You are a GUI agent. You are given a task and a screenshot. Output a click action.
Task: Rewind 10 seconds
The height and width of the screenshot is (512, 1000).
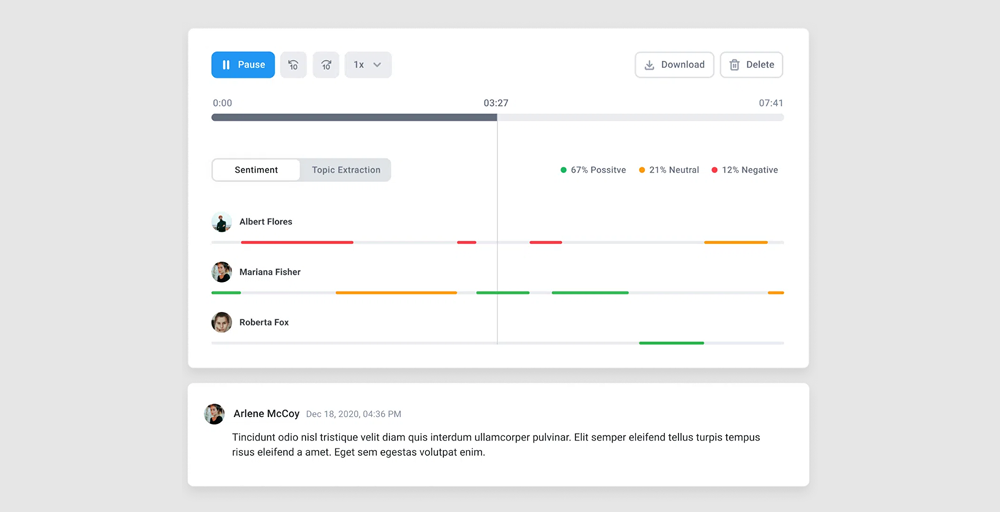coord(293,65)
